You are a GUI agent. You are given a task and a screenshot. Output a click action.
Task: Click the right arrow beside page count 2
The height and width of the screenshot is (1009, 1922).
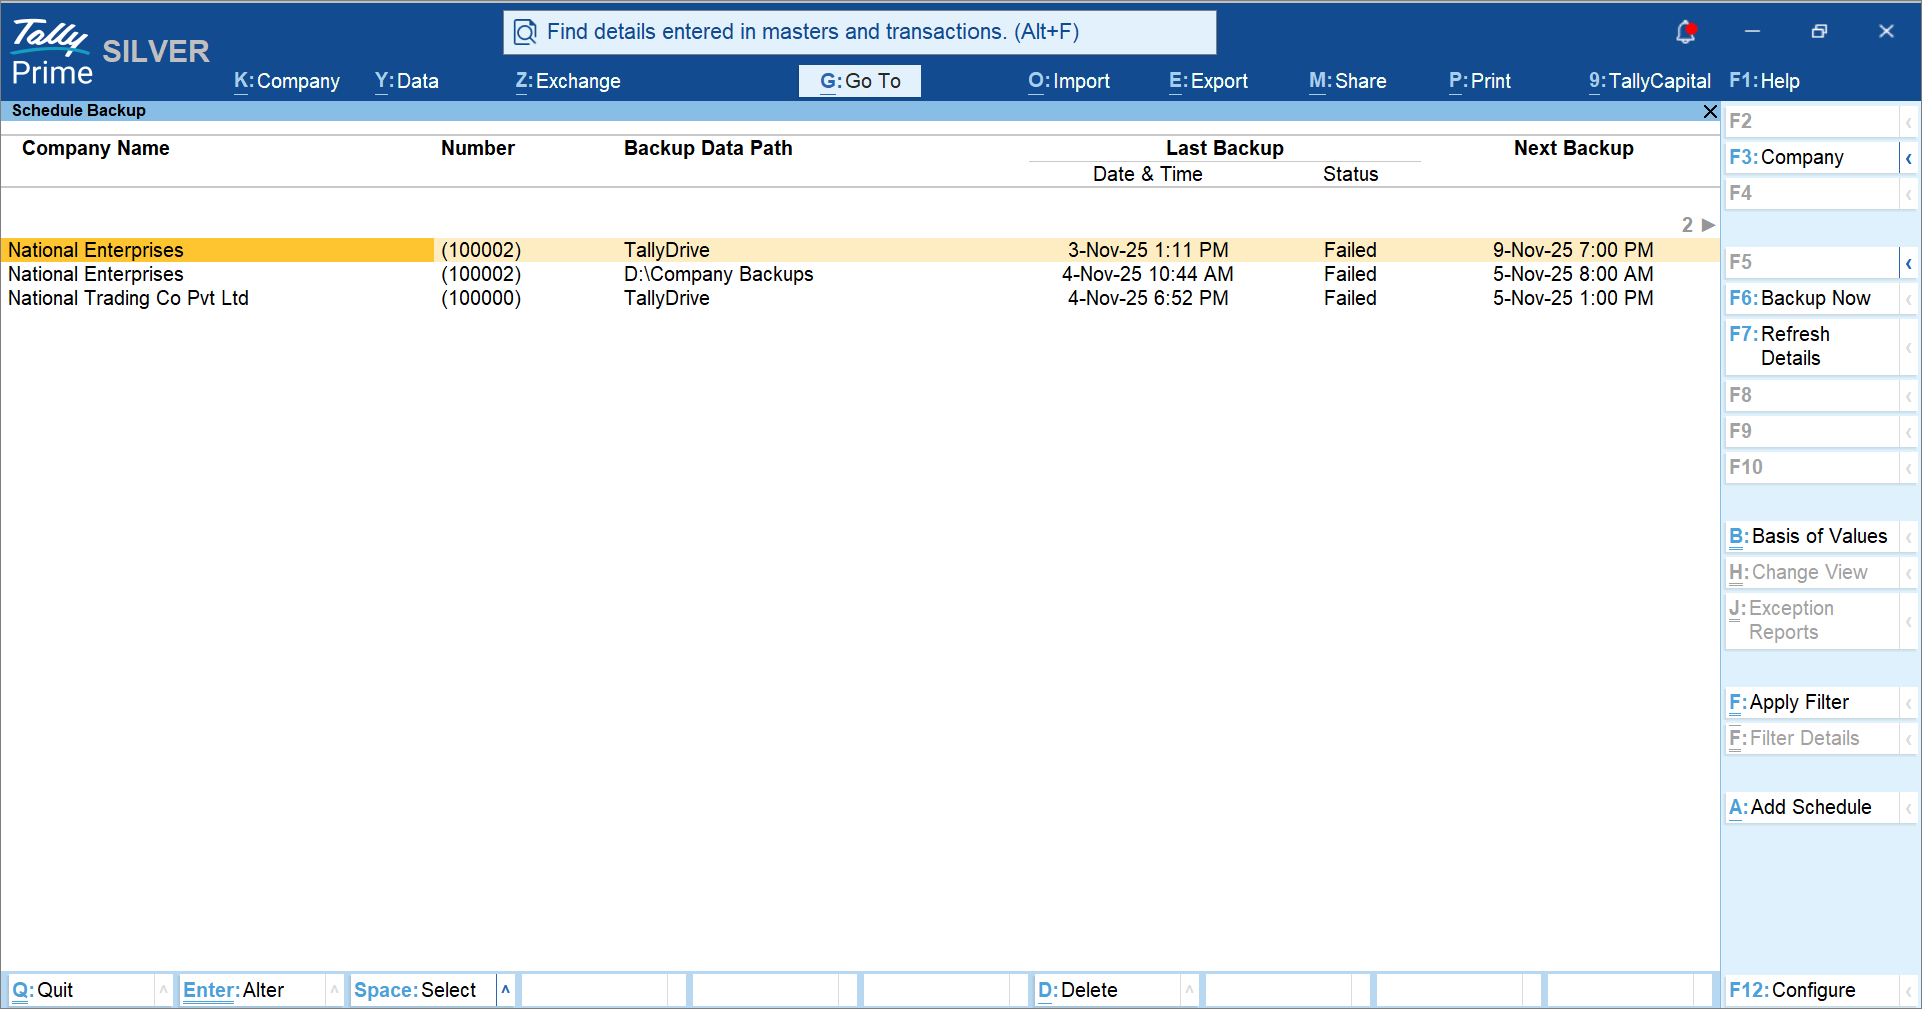point(1708,225)
